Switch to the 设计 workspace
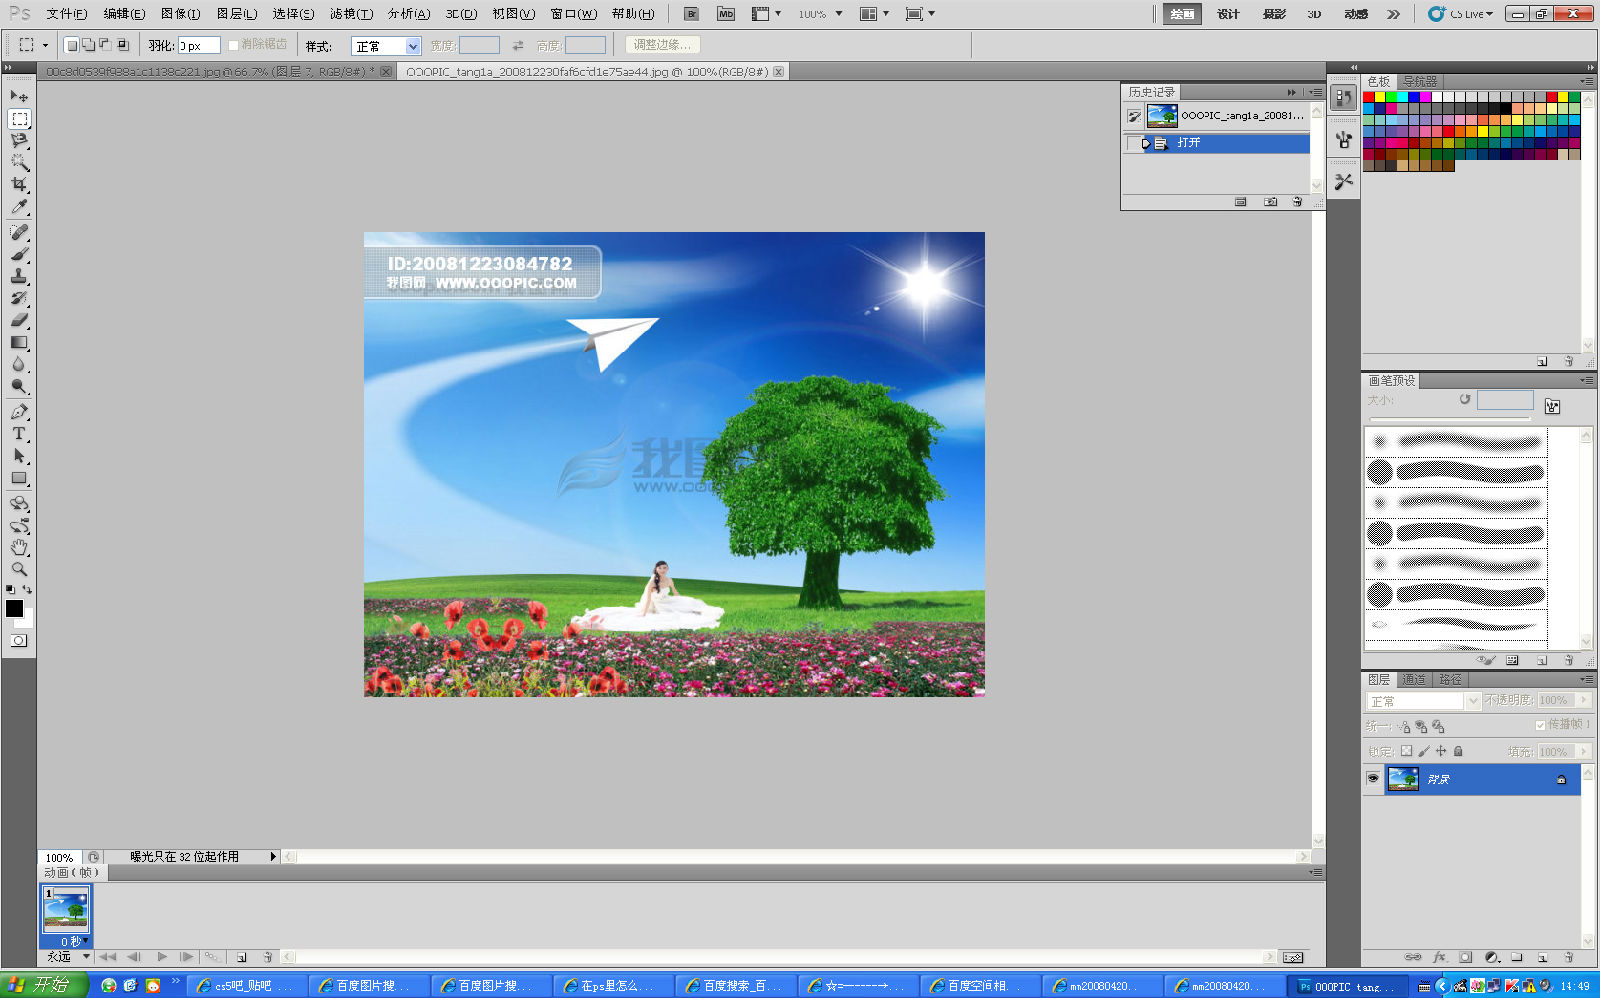Screen dimensions: 1600x998 click(x=1228, y=14)
